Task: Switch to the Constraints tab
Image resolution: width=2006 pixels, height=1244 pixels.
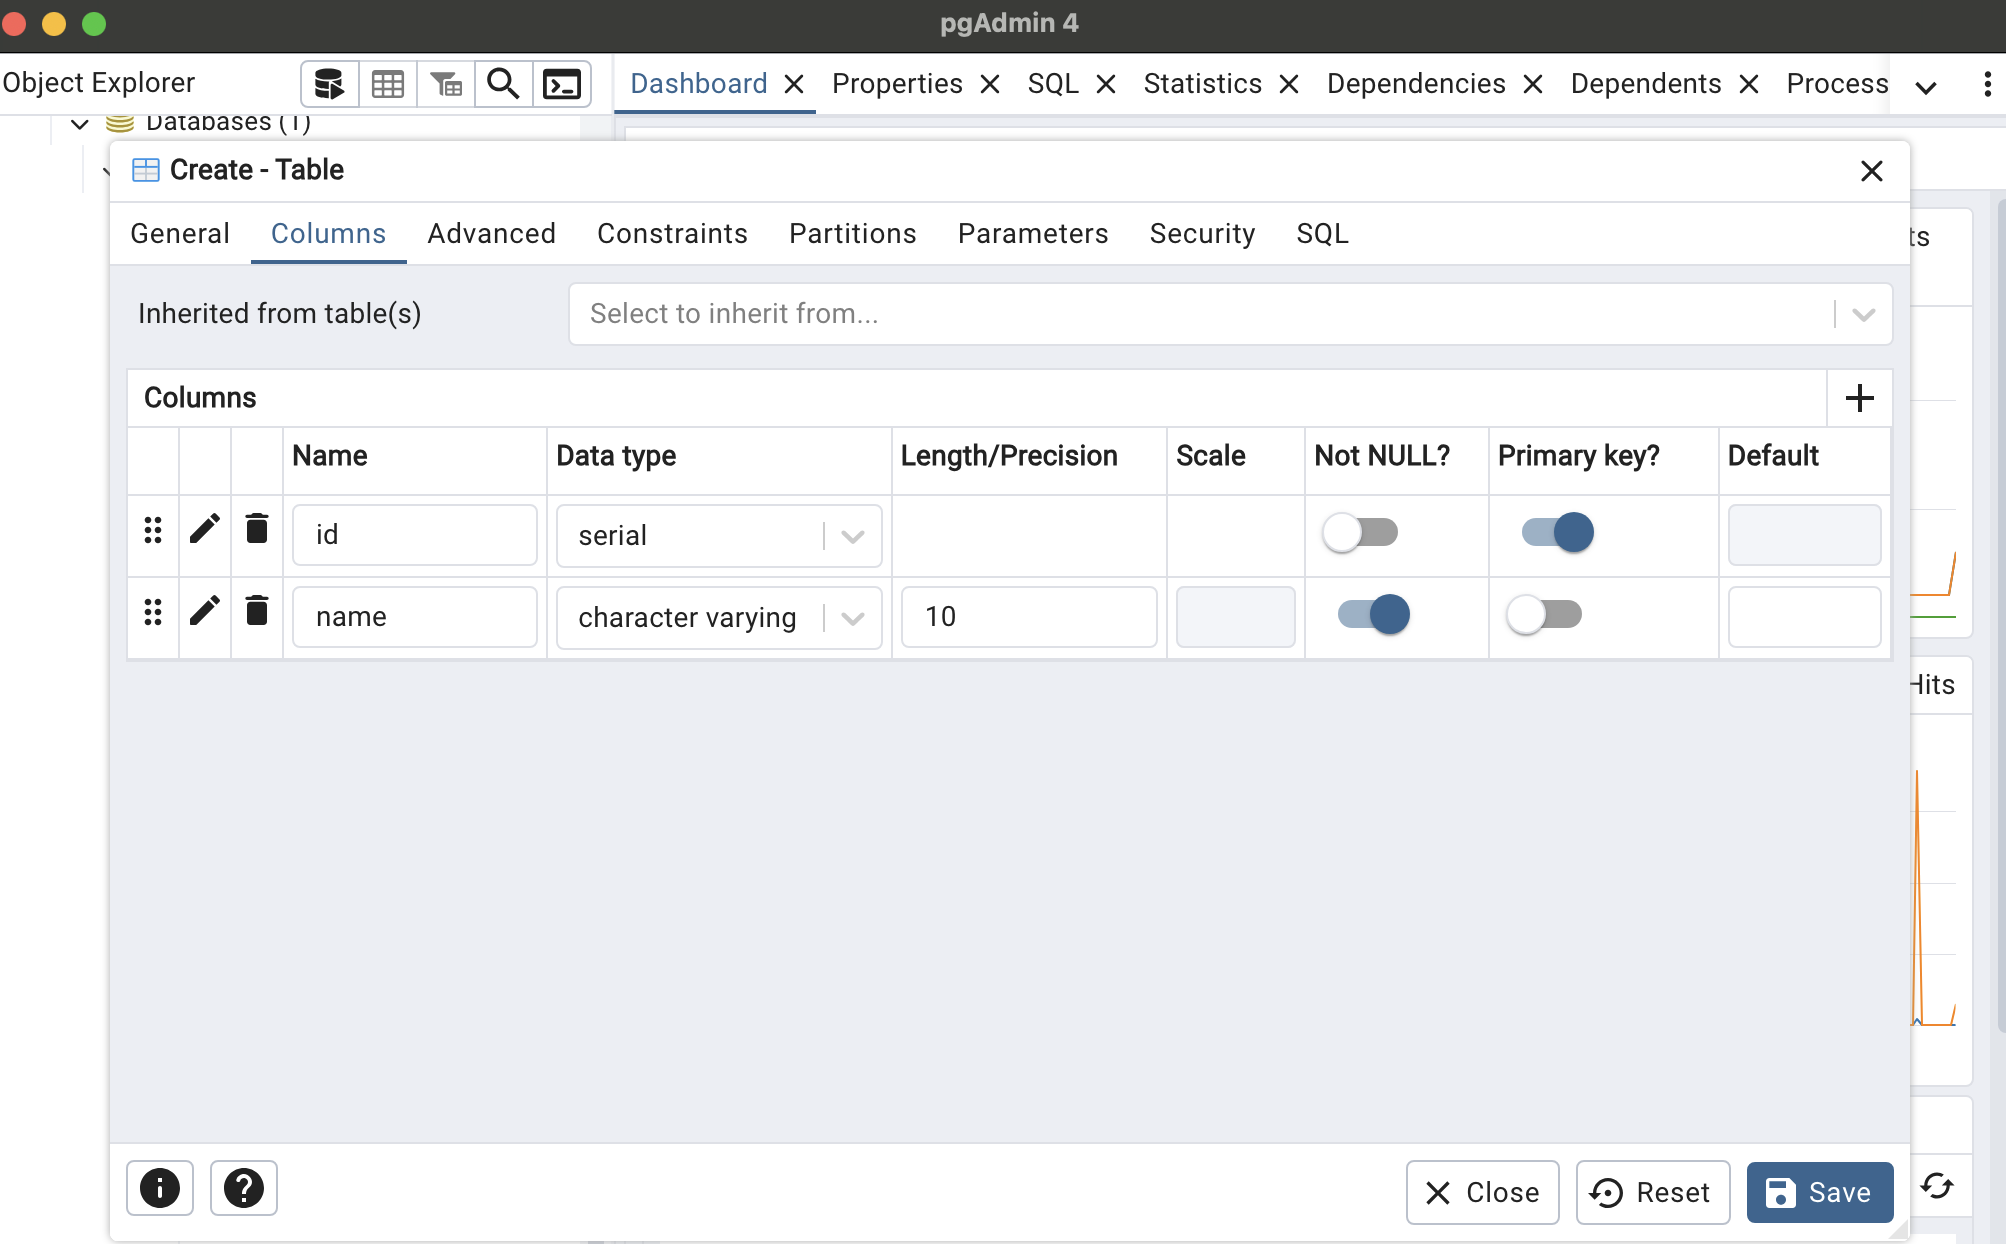Action: point(672,233)
